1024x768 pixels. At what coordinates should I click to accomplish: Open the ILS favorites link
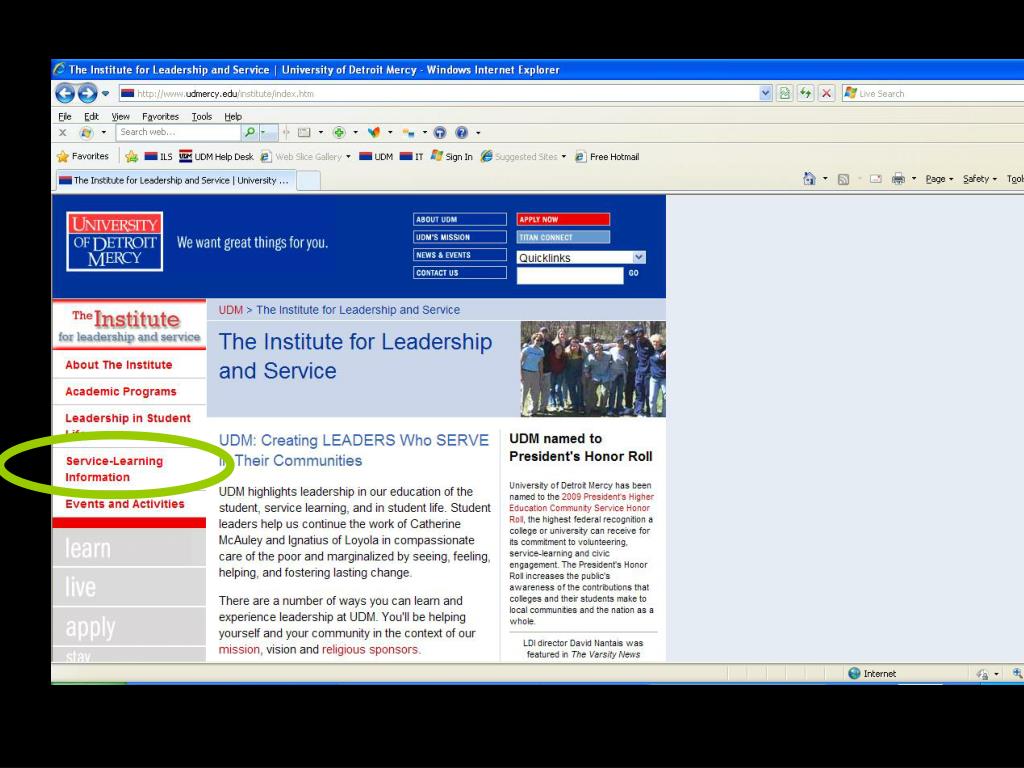158,157
